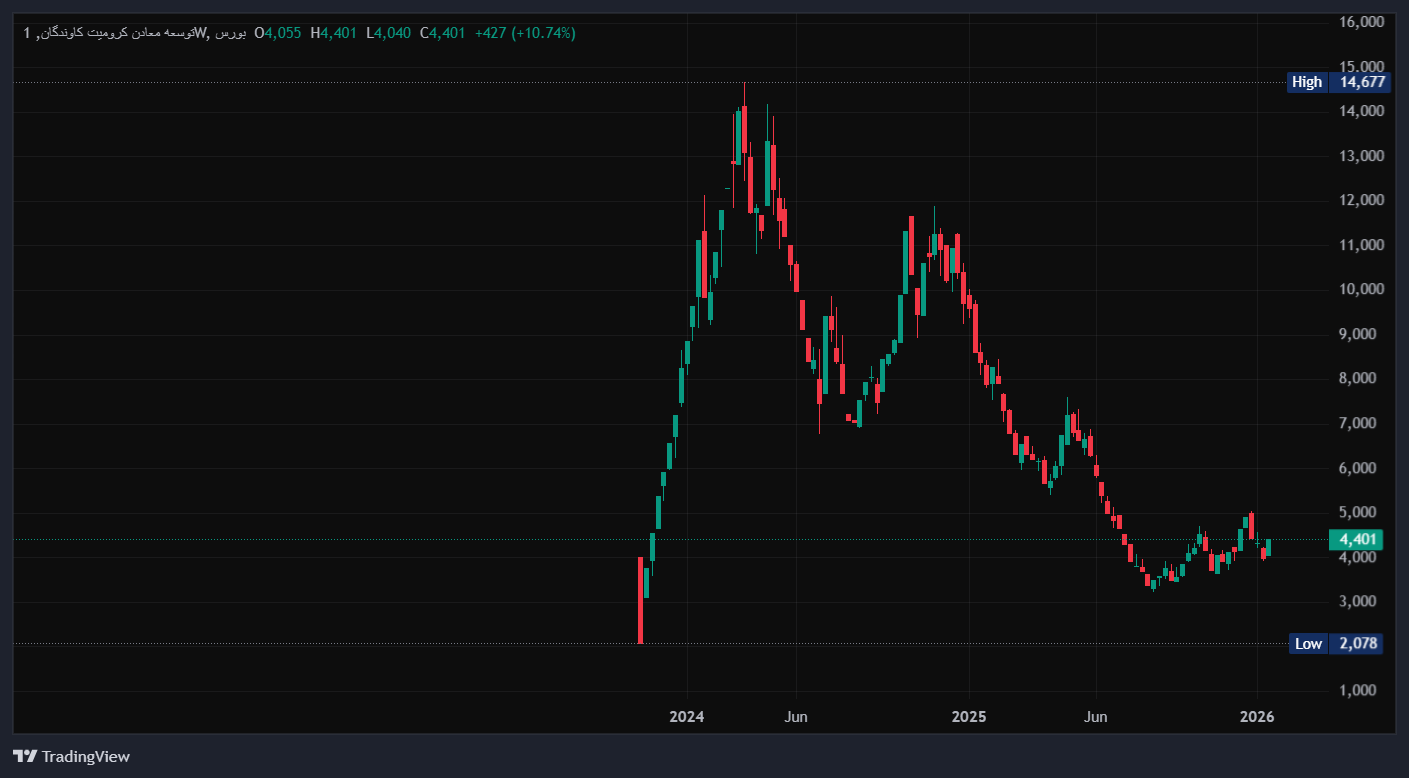The width and height of the screenshot is (1409, 778).
Task: Click the tall red first candle at chart start
Action: pos(640,600)
